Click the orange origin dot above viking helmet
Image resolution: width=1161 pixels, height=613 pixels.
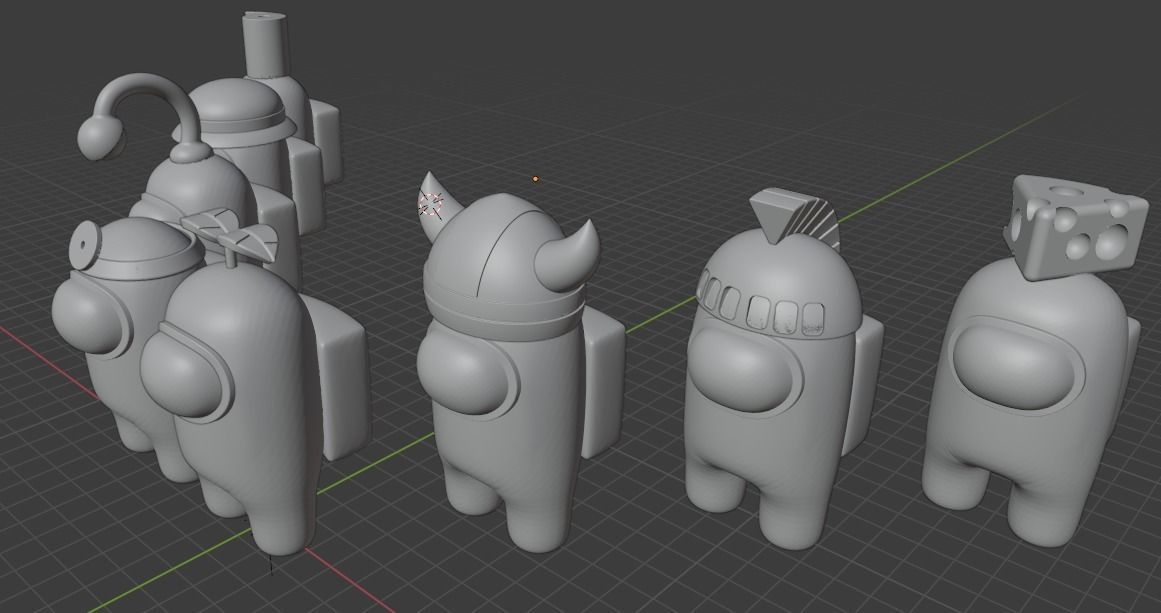[x=535, y=178]
